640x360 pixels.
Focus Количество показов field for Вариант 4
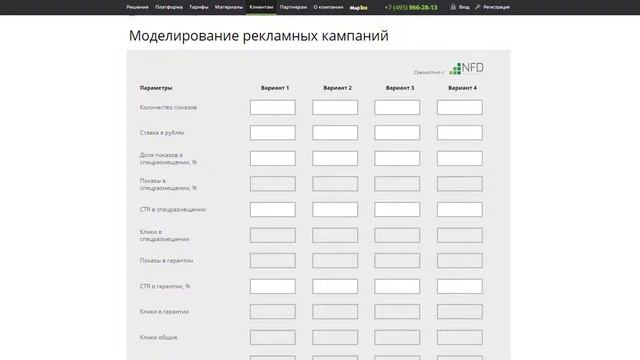(460, 107)
